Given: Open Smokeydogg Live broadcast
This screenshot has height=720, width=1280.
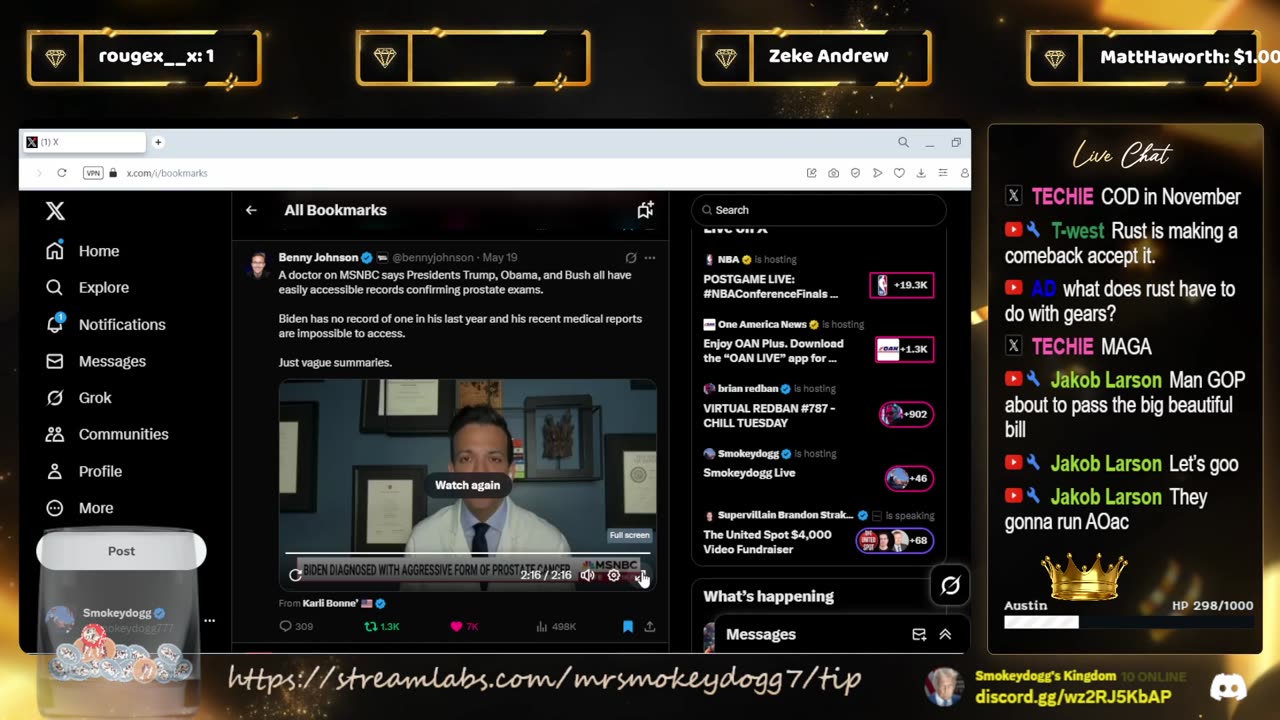Looking at the screenshot, I should coord(749,473).
